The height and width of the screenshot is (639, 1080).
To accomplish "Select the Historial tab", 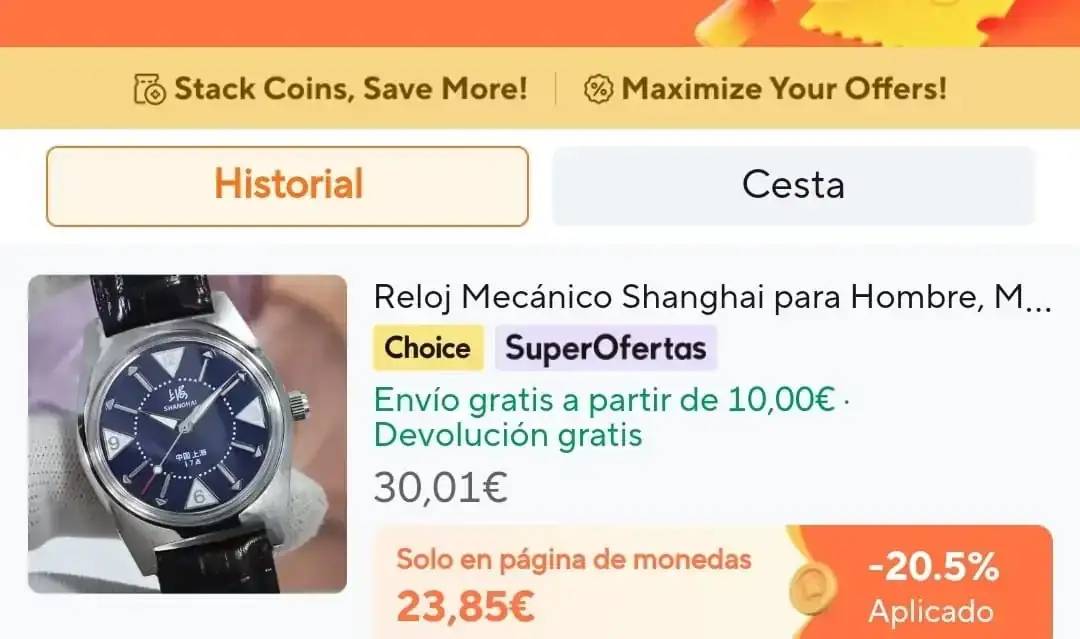I will tap(287, 186).
